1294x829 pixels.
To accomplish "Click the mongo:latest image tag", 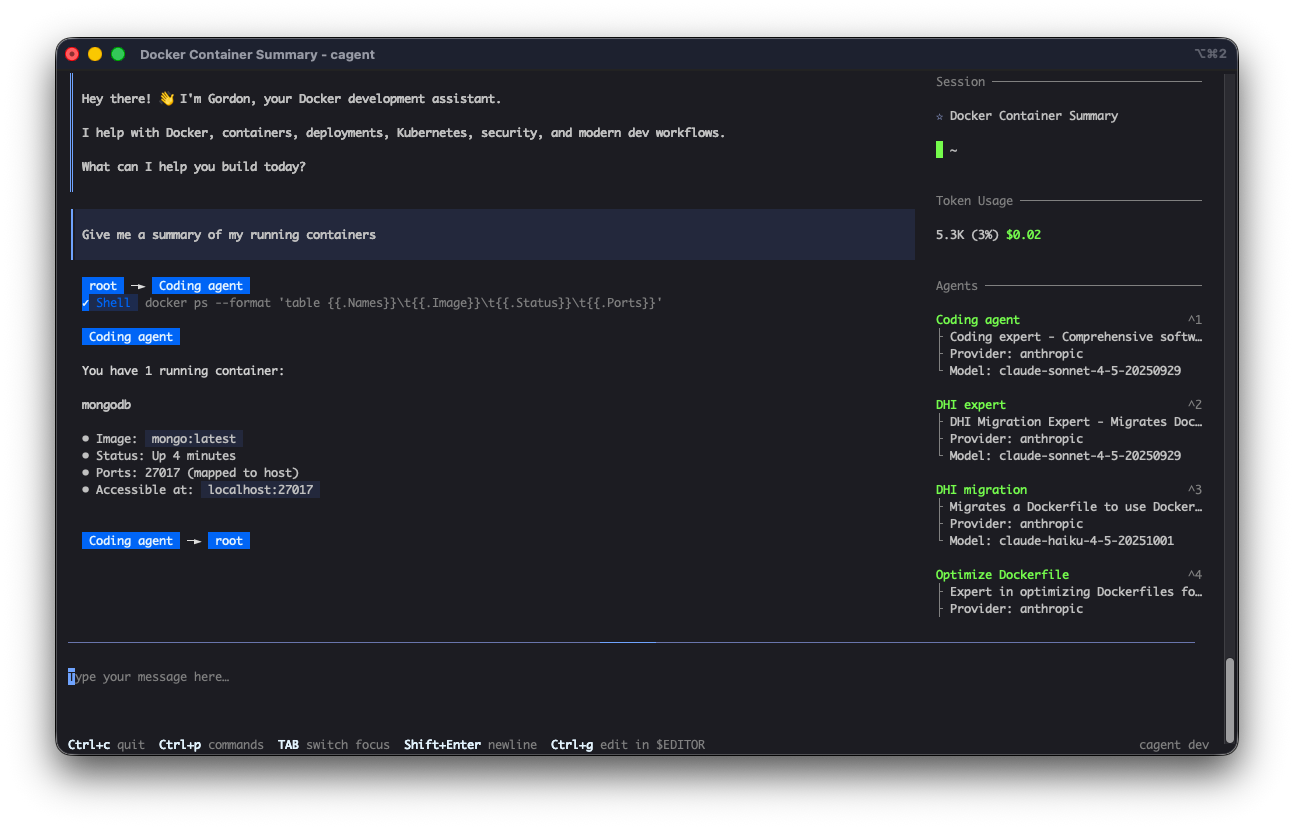I will click(194, 439).
